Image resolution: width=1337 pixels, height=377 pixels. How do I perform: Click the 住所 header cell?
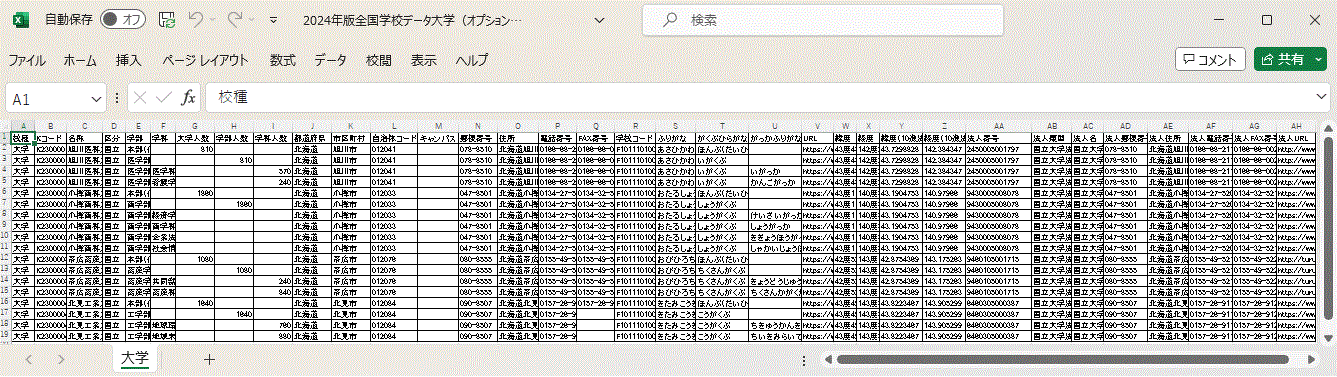point(517,137)
